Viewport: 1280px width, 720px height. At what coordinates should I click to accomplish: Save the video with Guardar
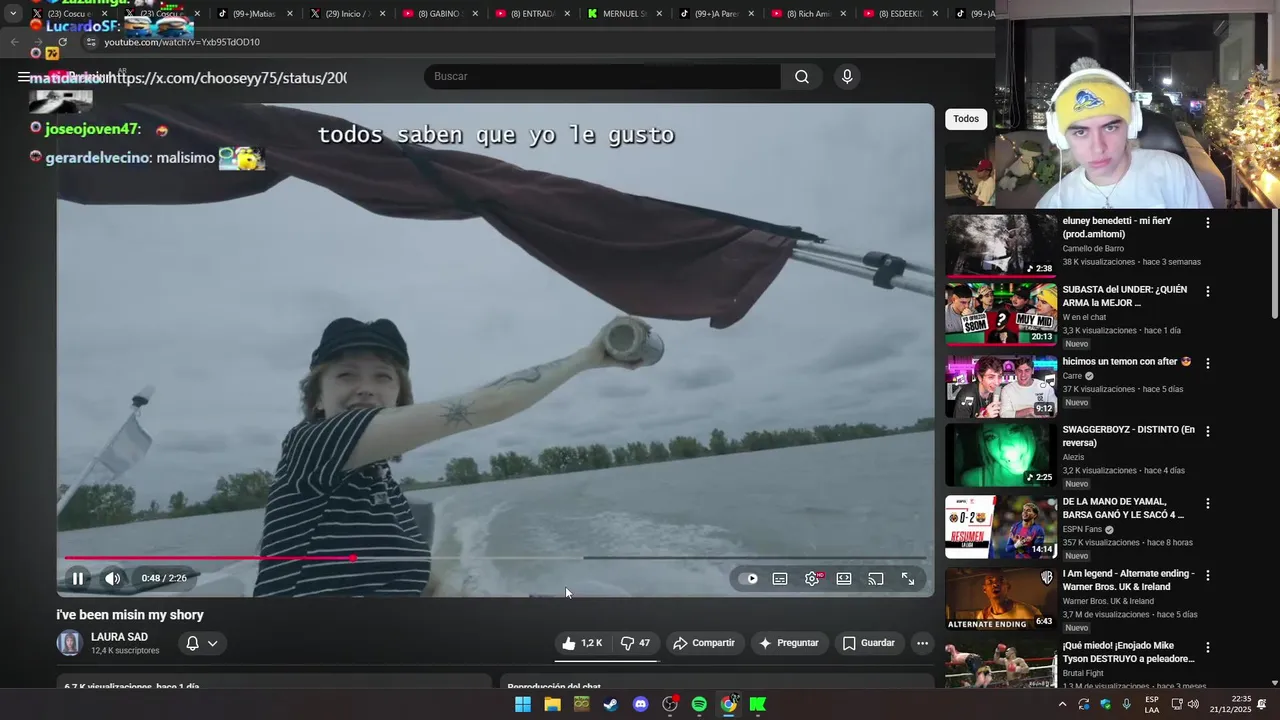click(x=868, y=643)
